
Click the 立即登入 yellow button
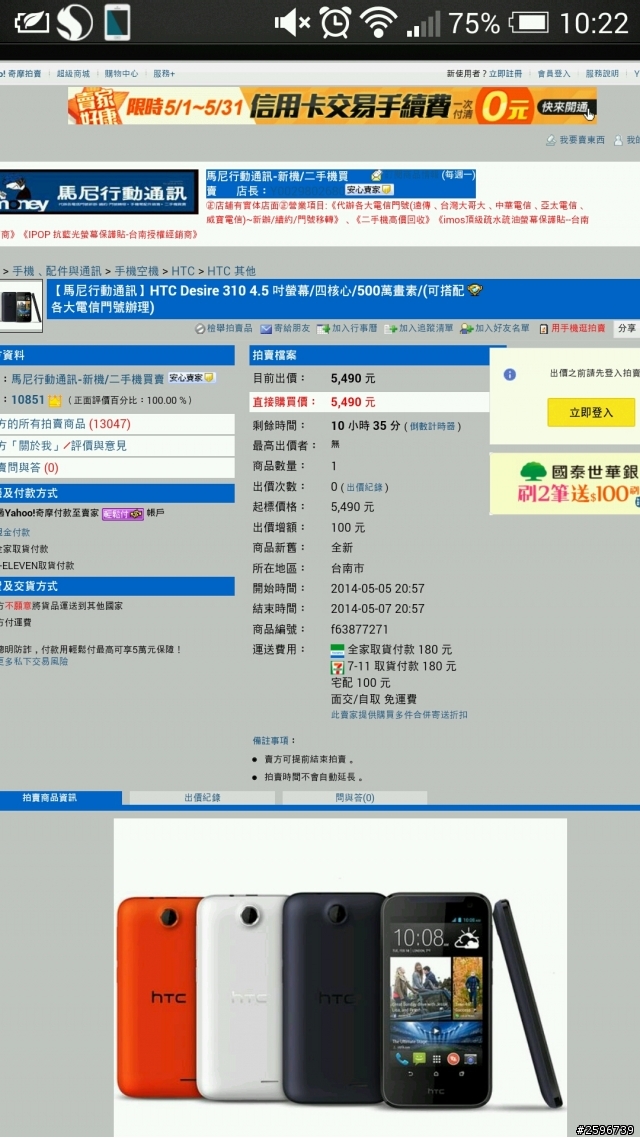(x=591, y=412)
